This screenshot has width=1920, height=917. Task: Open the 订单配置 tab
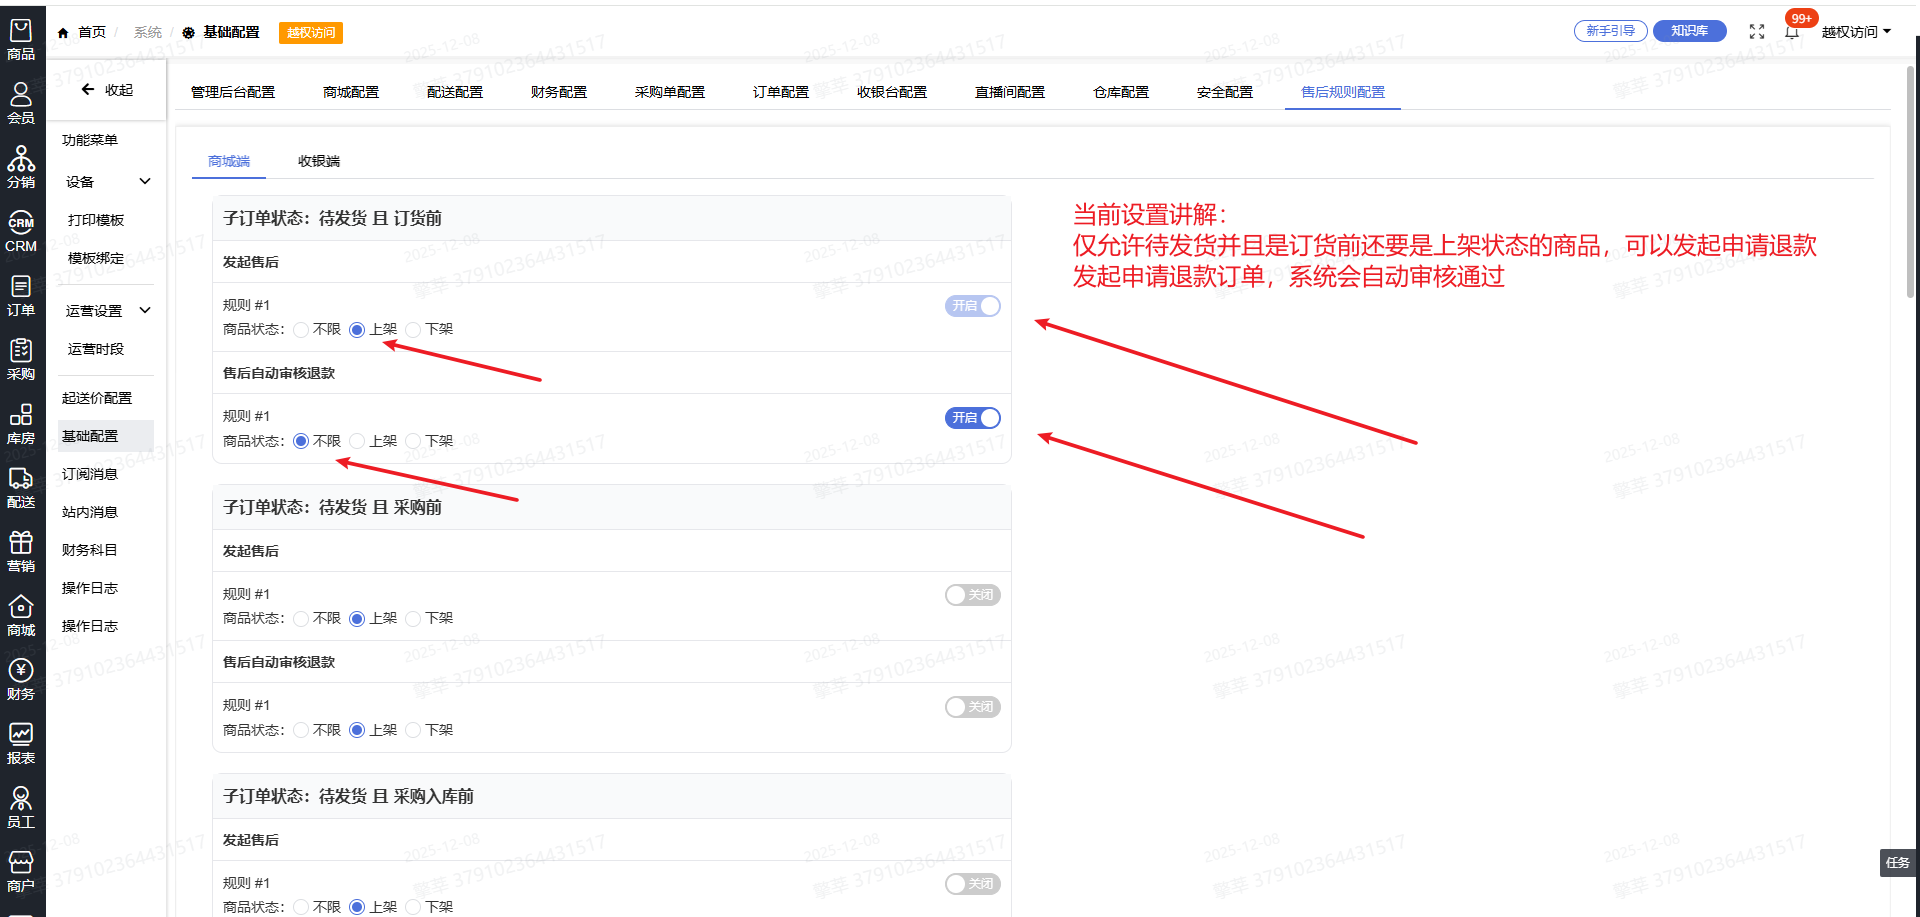[x=780, y=92]
